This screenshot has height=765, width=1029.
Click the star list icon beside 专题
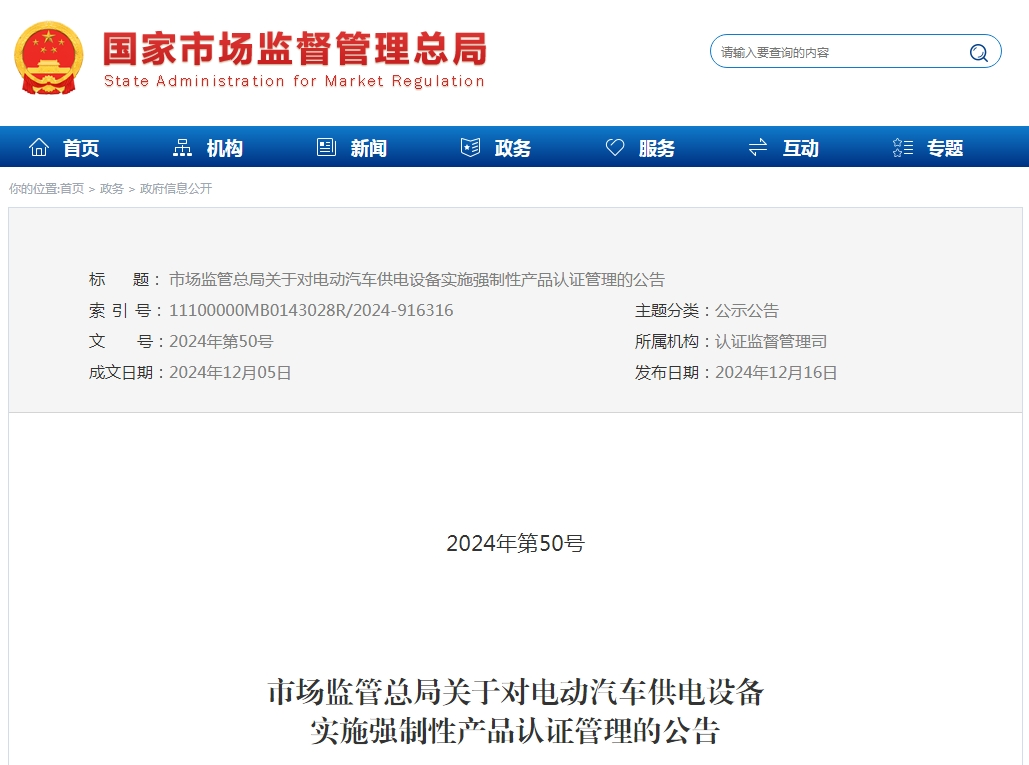tap(902, 147)
